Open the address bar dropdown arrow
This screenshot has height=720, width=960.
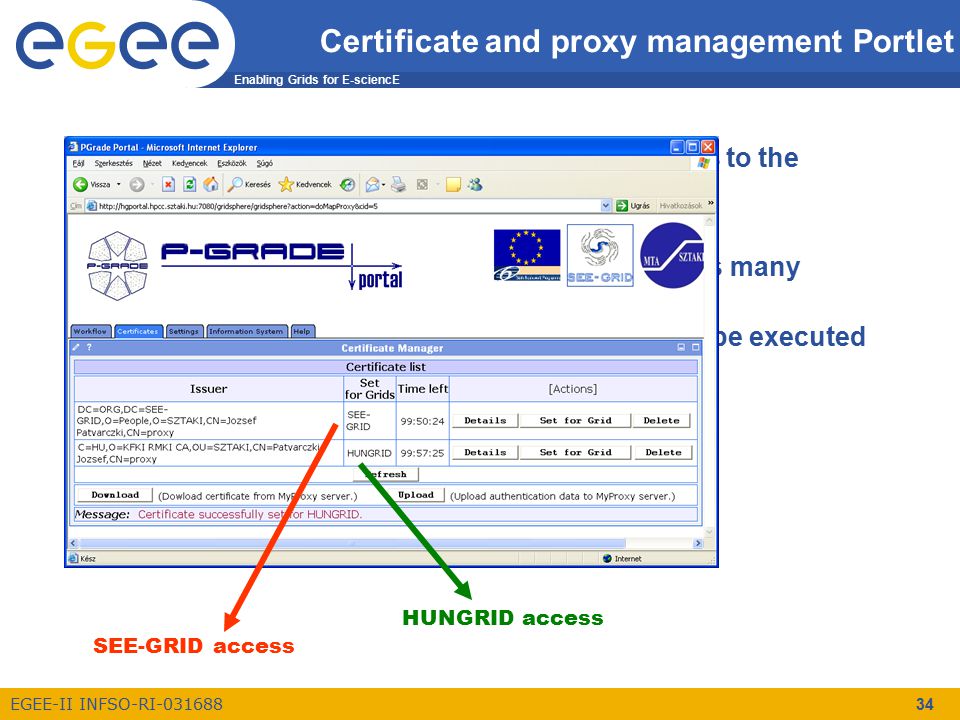pos(606,206)
